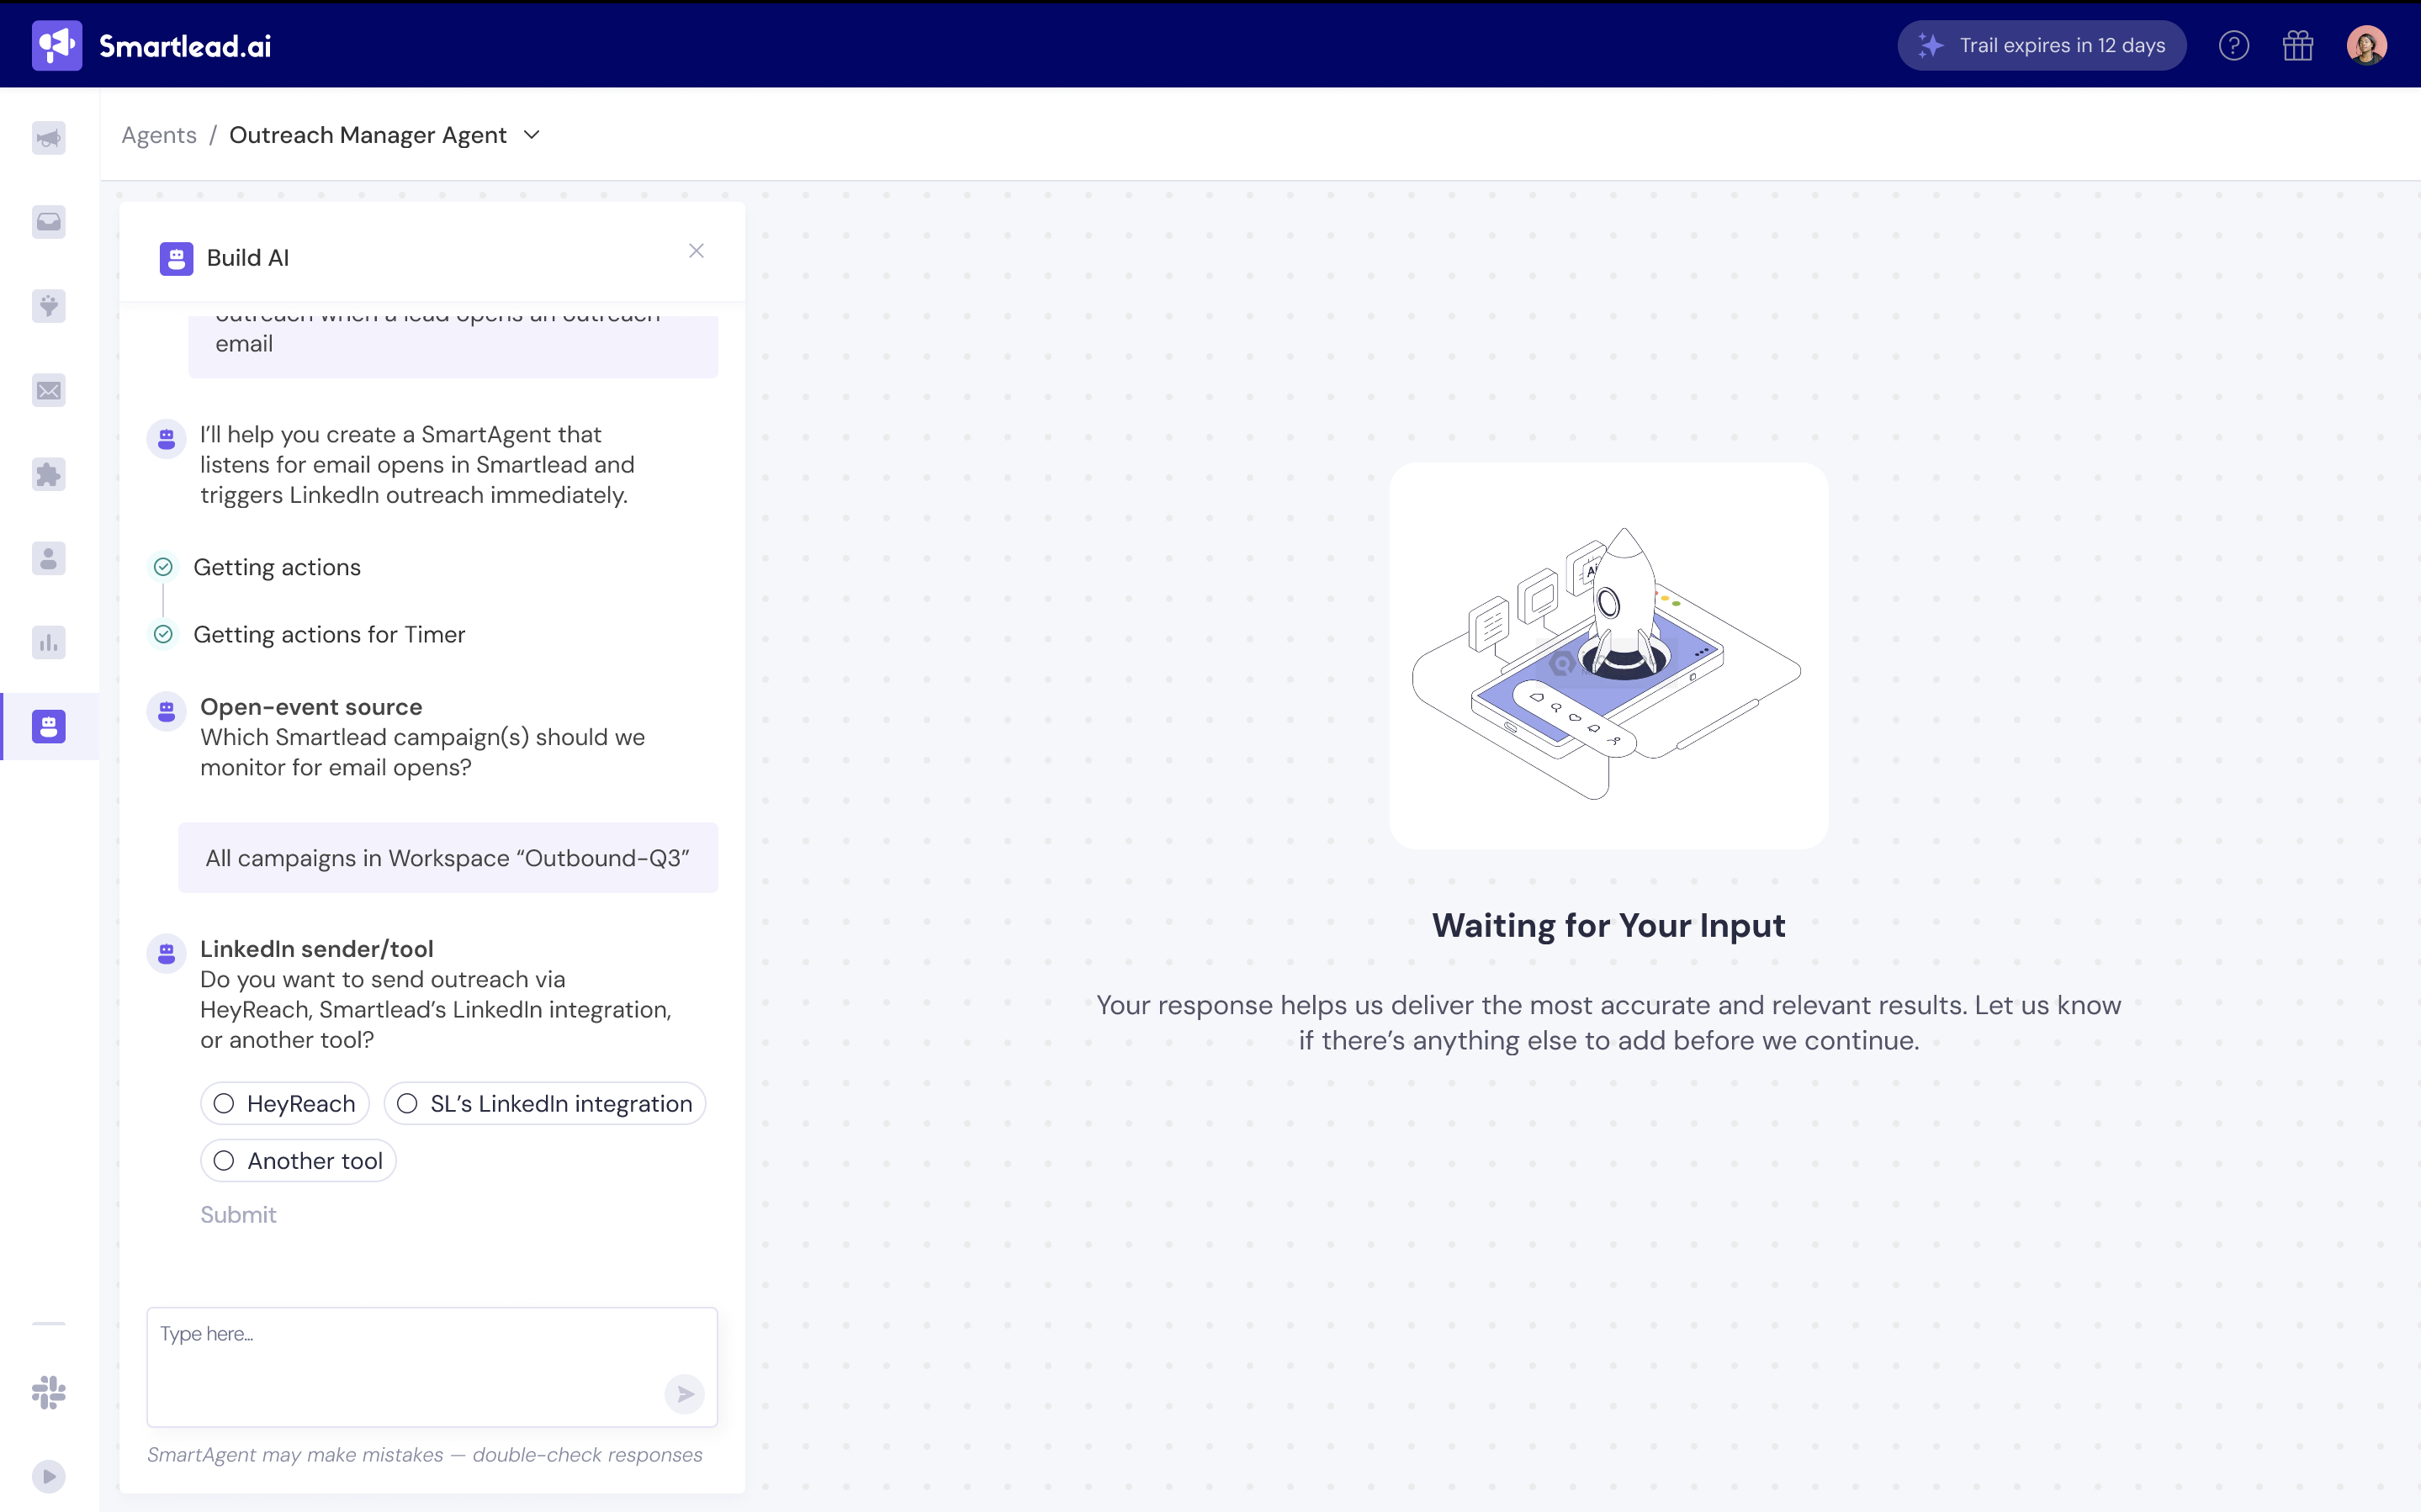The image size is (2421, 1512).
Task: Click the Outbound-Q3 workspace reply message
Action: (448, 858)
